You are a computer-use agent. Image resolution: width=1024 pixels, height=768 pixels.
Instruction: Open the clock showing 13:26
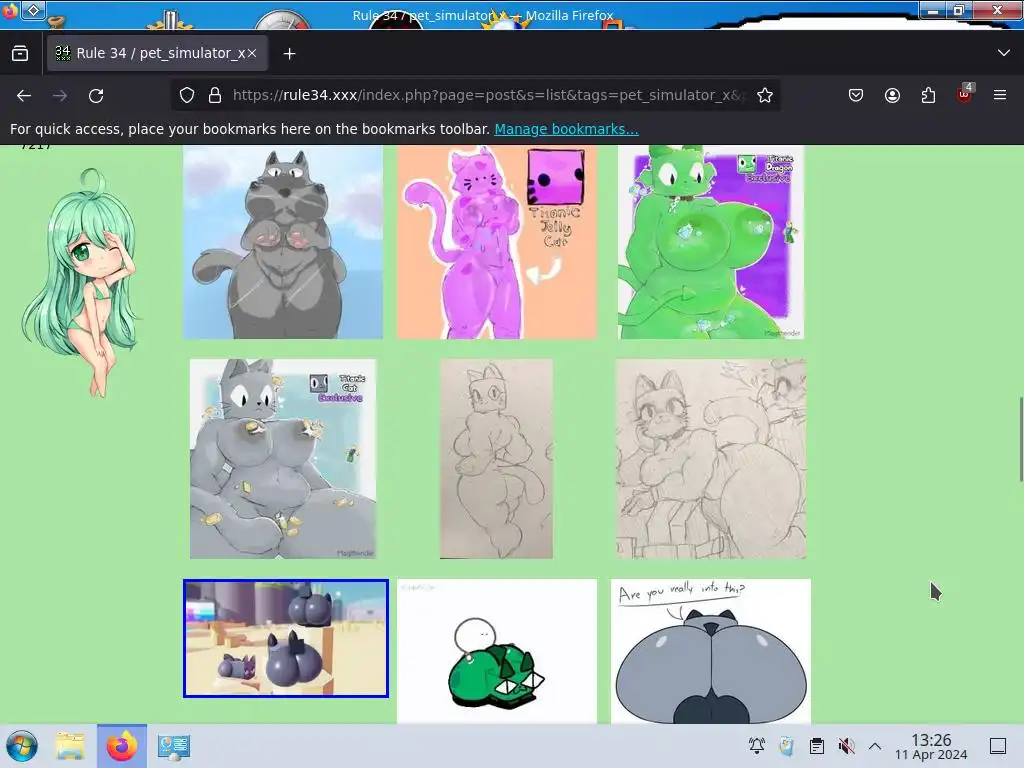tap(931, 746)
